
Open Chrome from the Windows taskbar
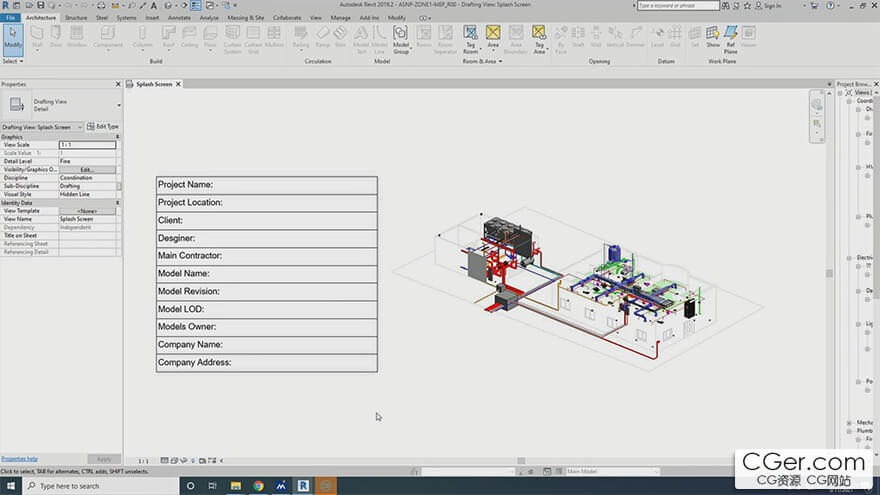coord(258,486)
